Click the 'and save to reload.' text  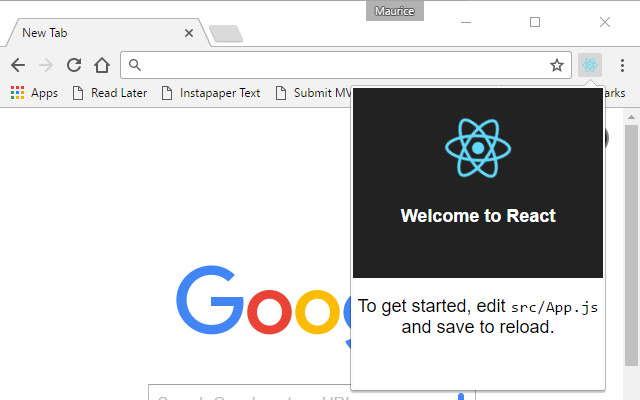(x=478, y=327)
